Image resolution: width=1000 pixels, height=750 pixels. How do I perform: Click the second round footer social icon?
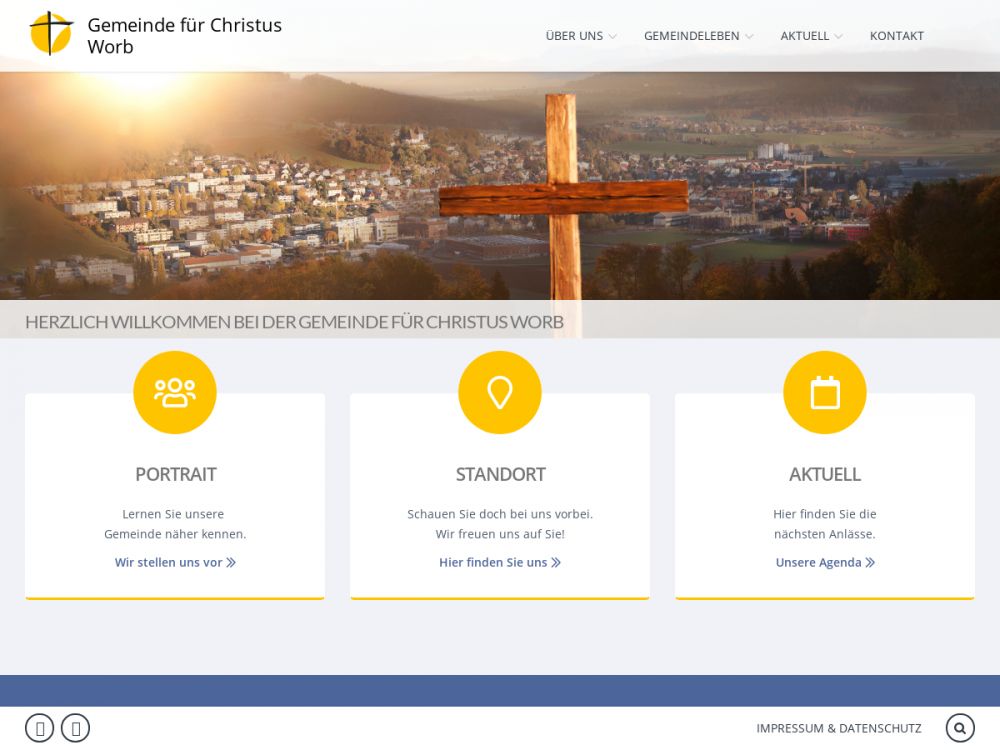pyautogui.click(x=76, y=728)
